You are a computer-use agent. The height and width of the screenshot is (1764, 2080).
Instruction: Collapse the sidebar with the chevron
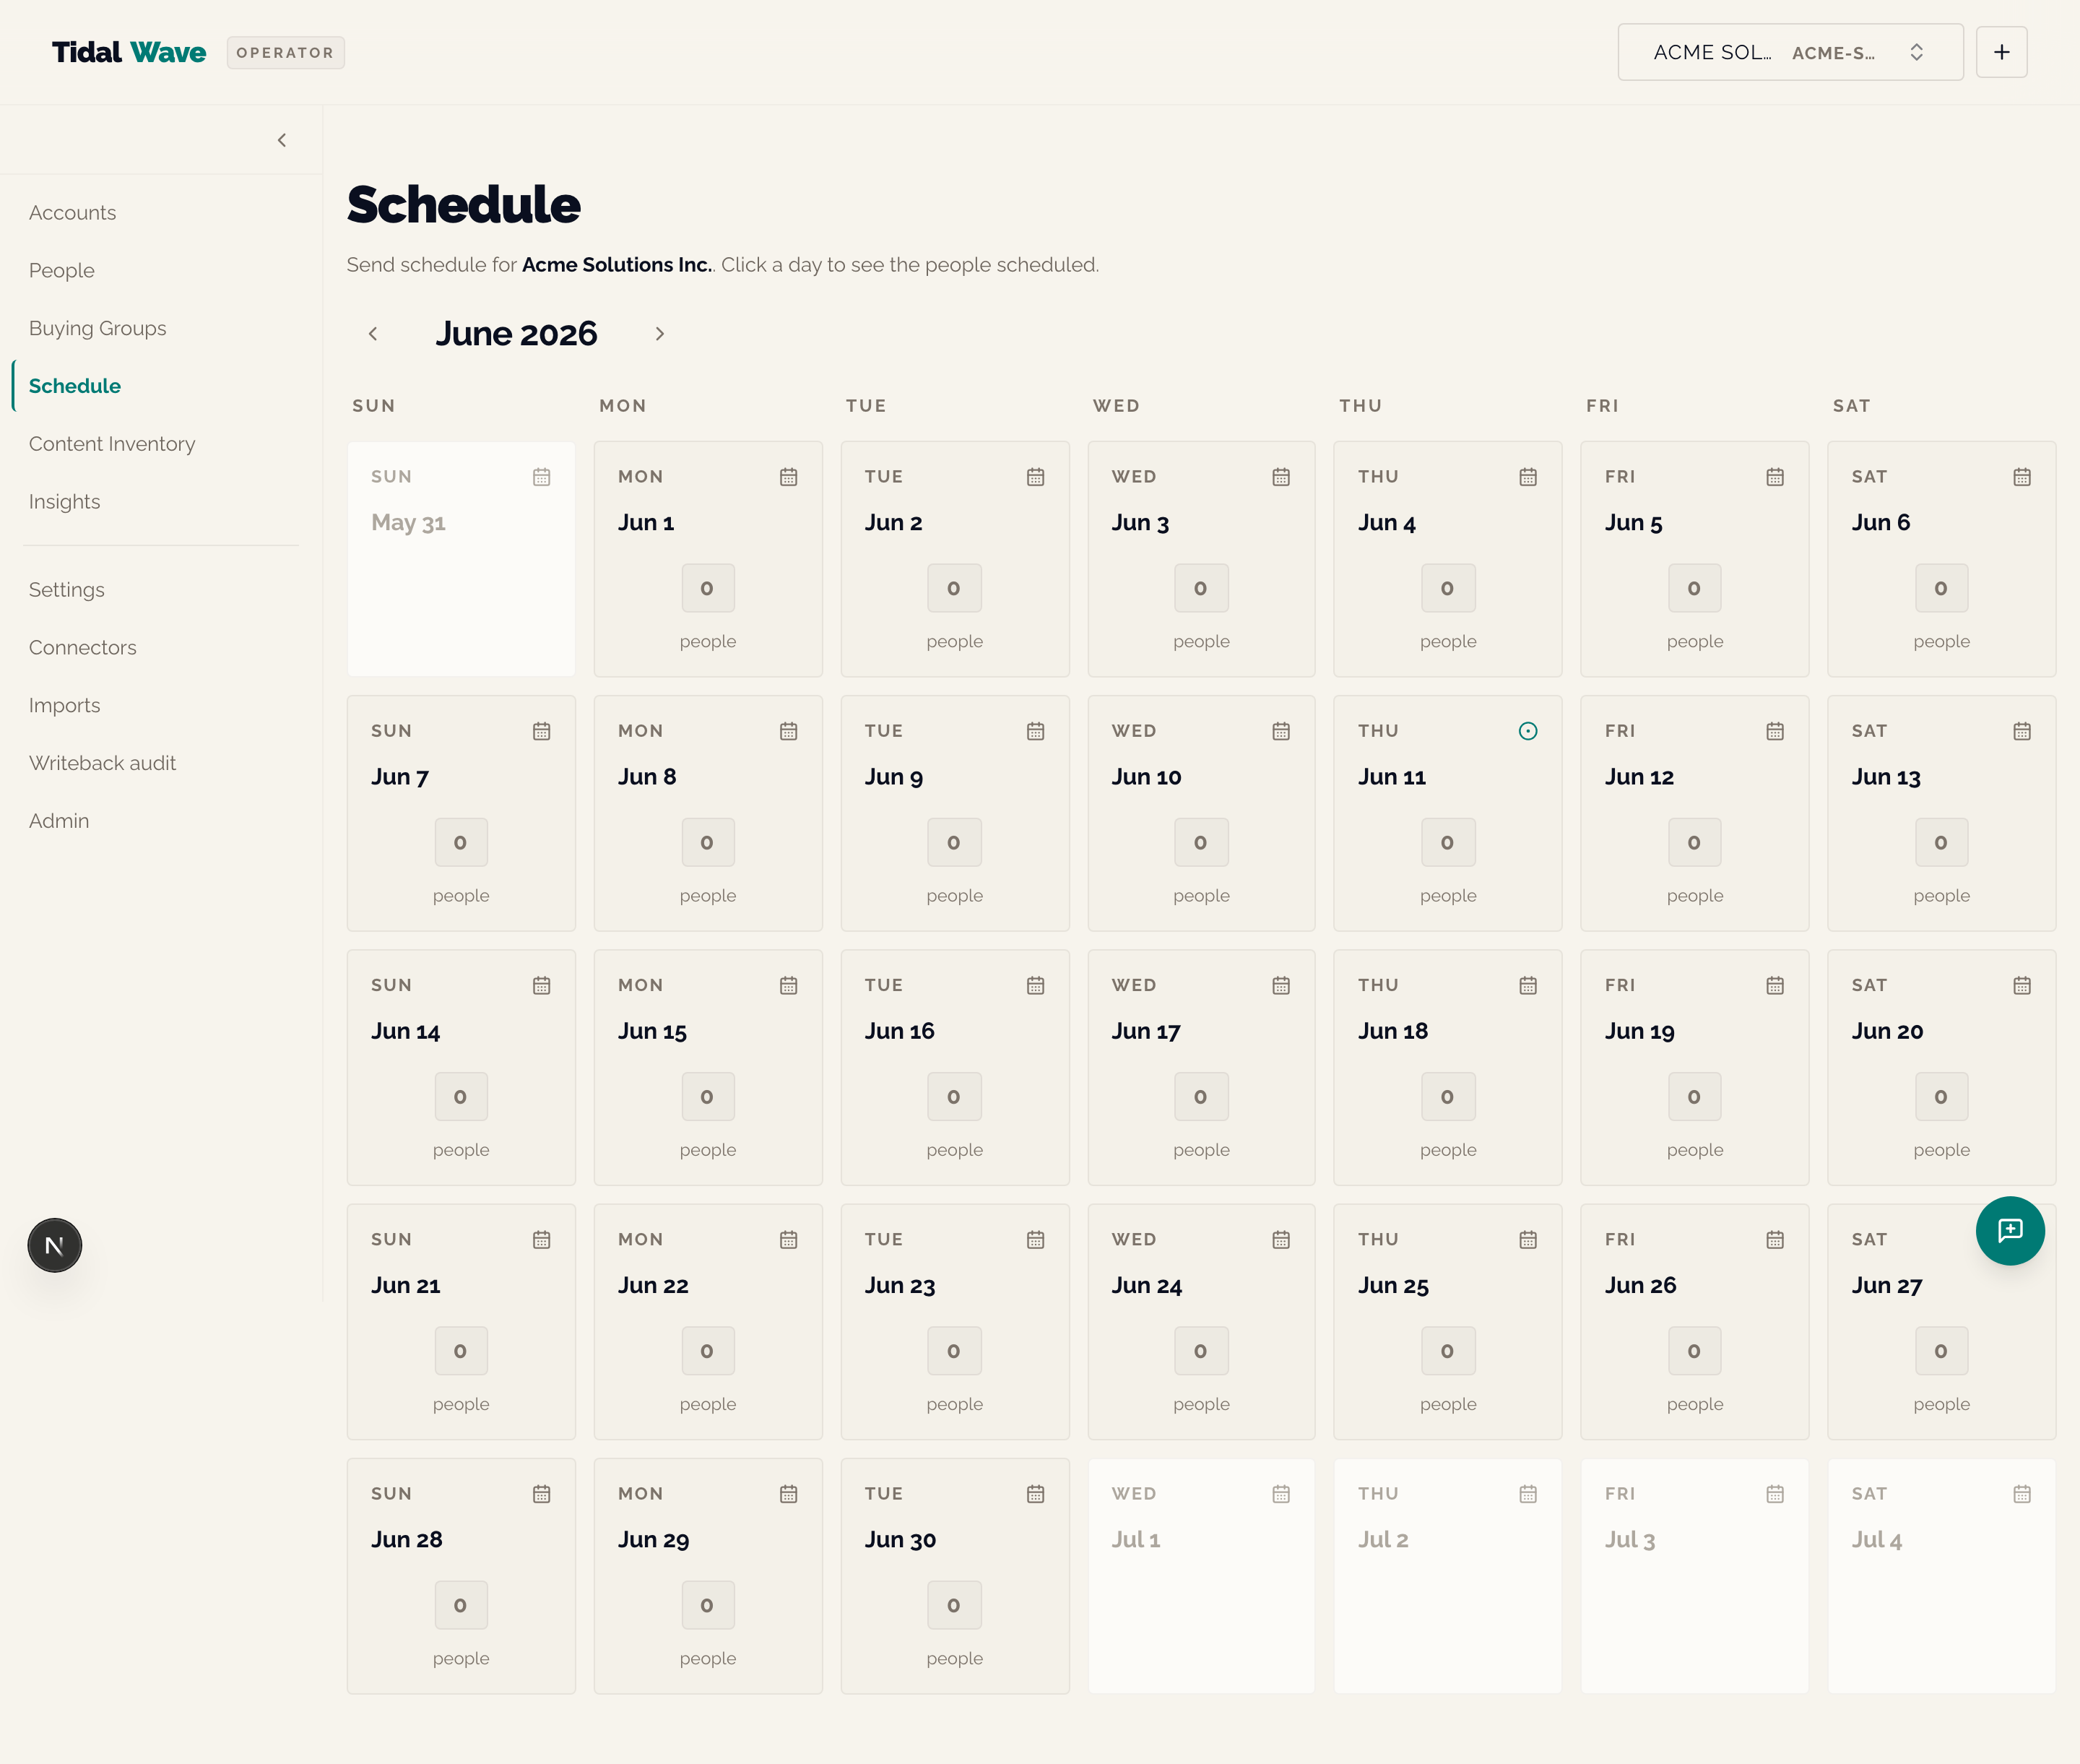(282, 140)
